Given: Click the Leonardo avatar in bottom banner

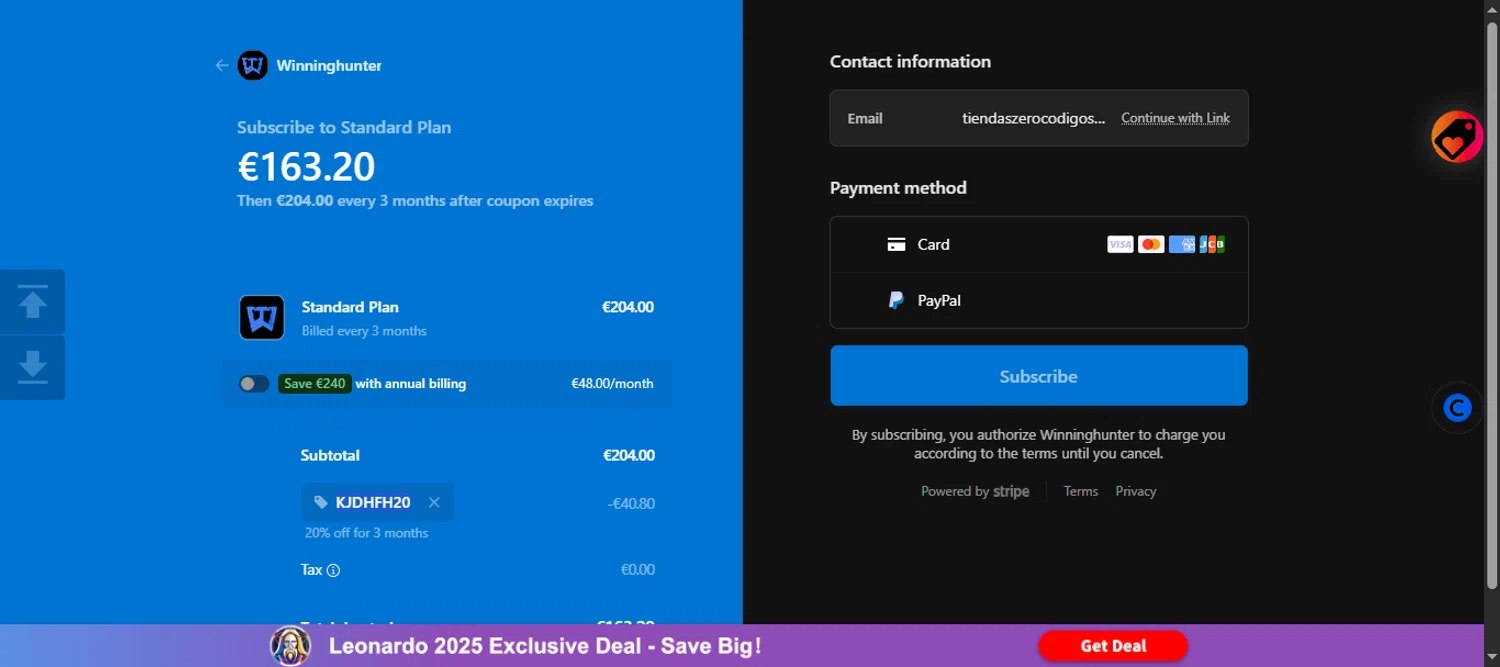Looking at the screenshot, I should [291, 646].
